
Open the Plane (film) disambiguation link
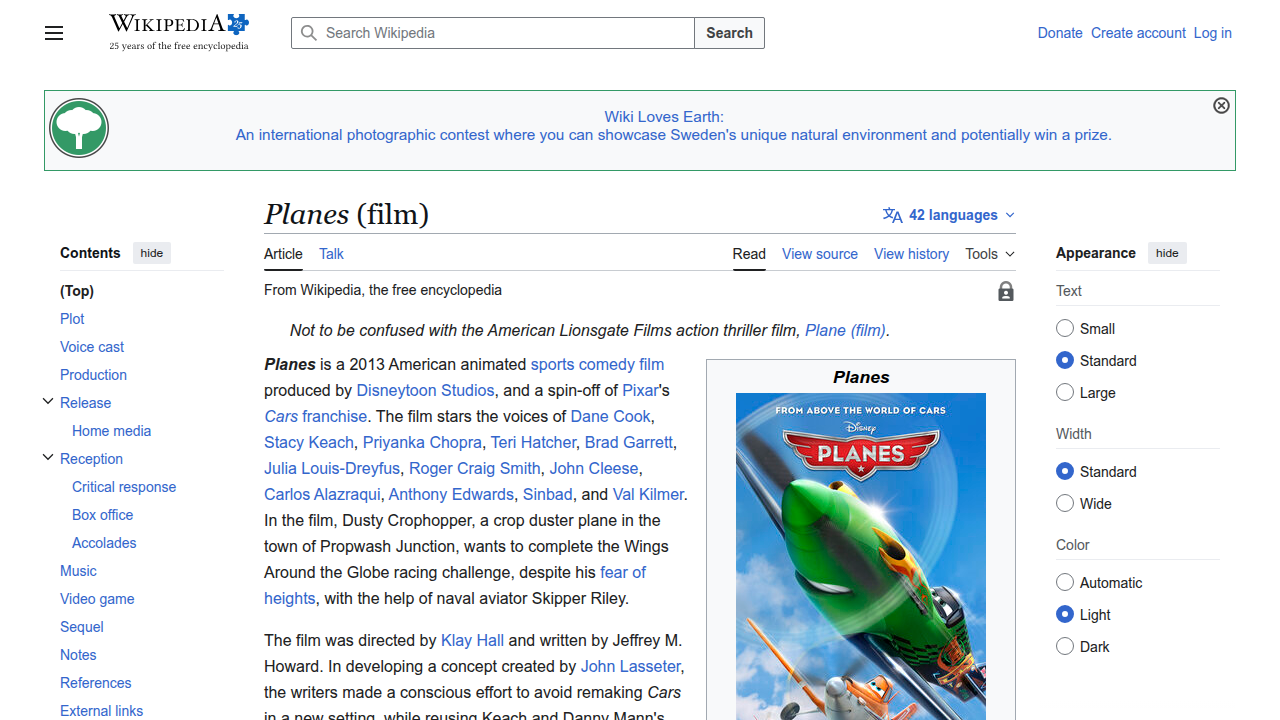tap(845, 330)
